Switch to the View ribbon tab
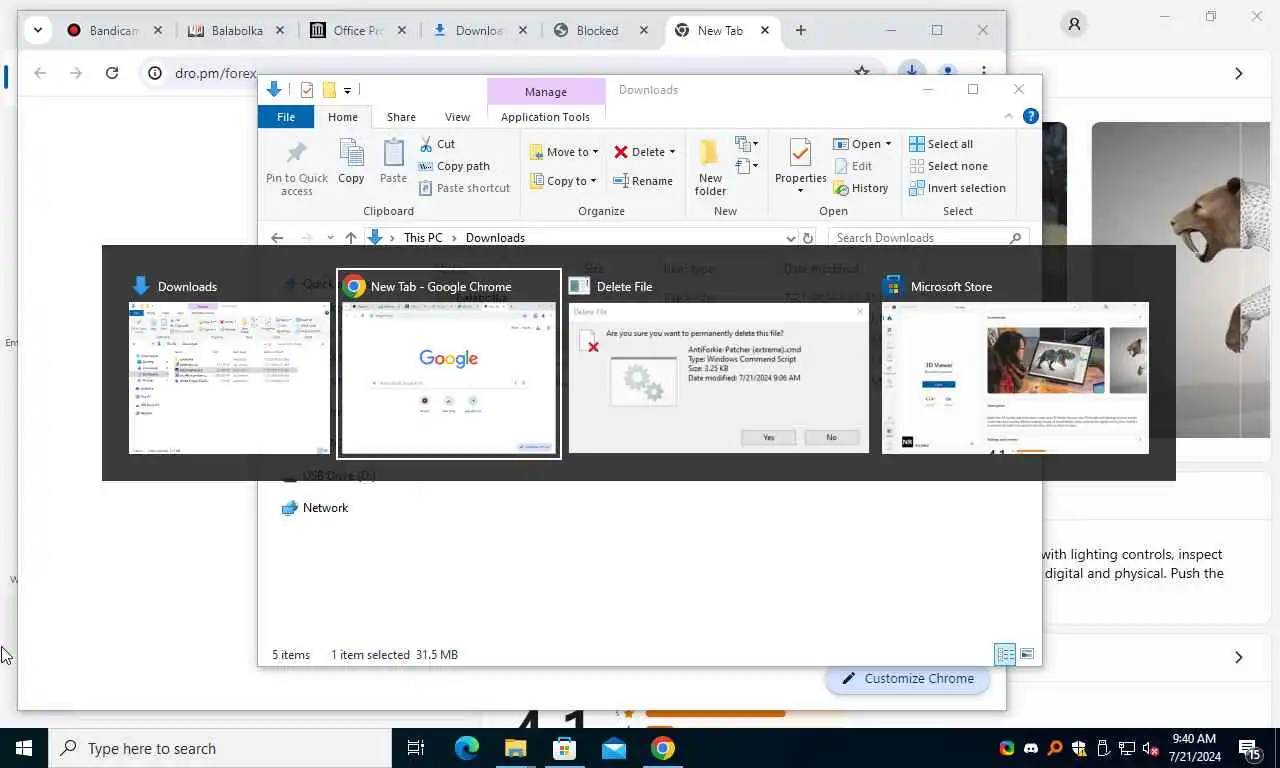Viewport: 1280px width, 768px height. [457, 117]
